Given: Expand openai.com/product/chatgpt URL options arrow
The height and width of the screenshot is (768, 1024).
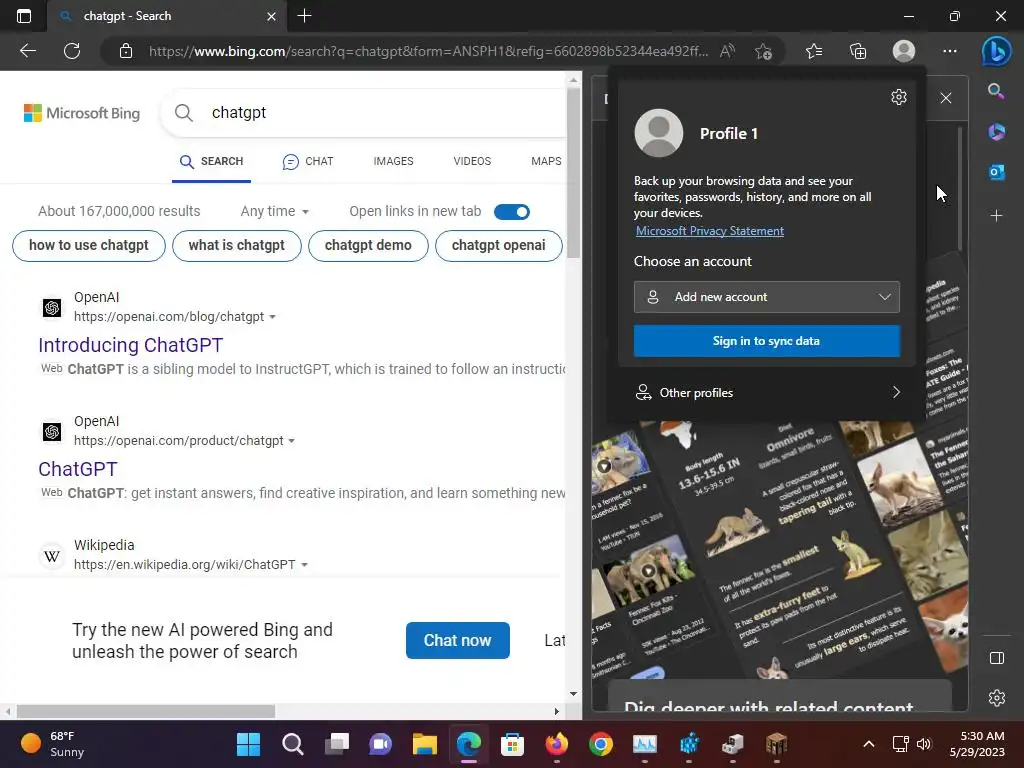Looking at the screenshot, I should coord(291,441).
